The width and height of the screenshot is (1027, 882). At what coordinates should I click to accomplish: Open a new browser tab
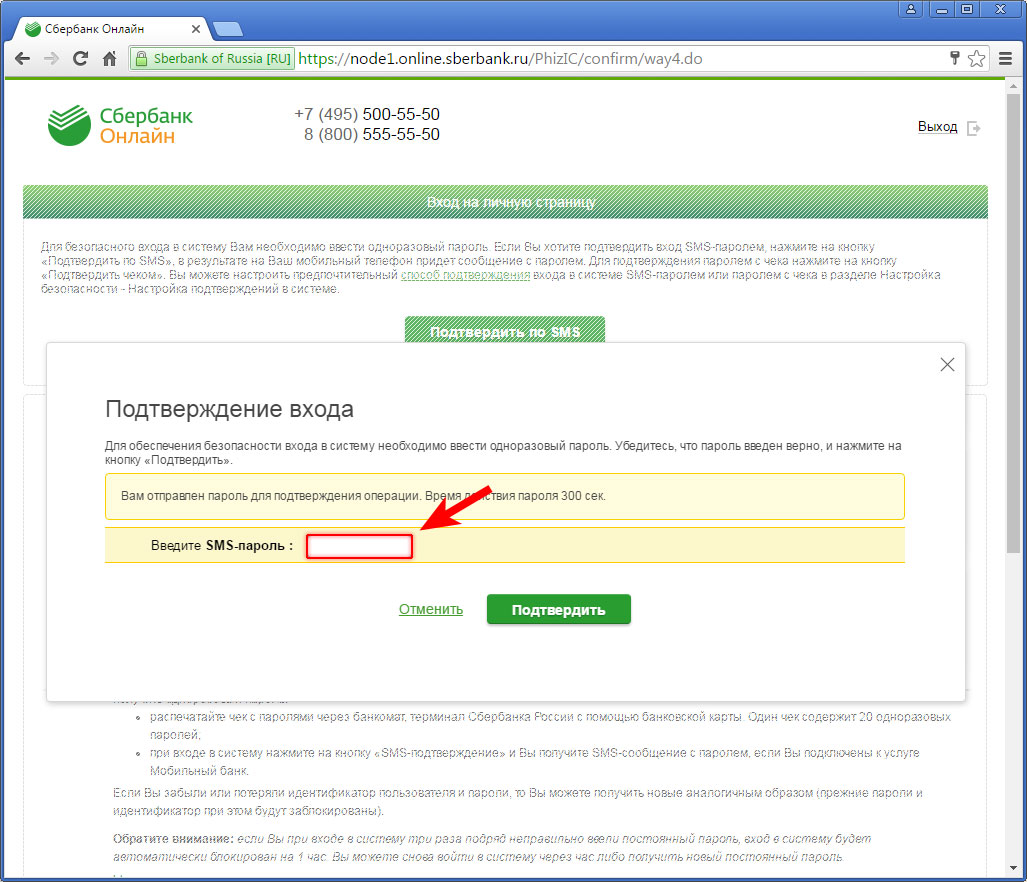[228, 29]
